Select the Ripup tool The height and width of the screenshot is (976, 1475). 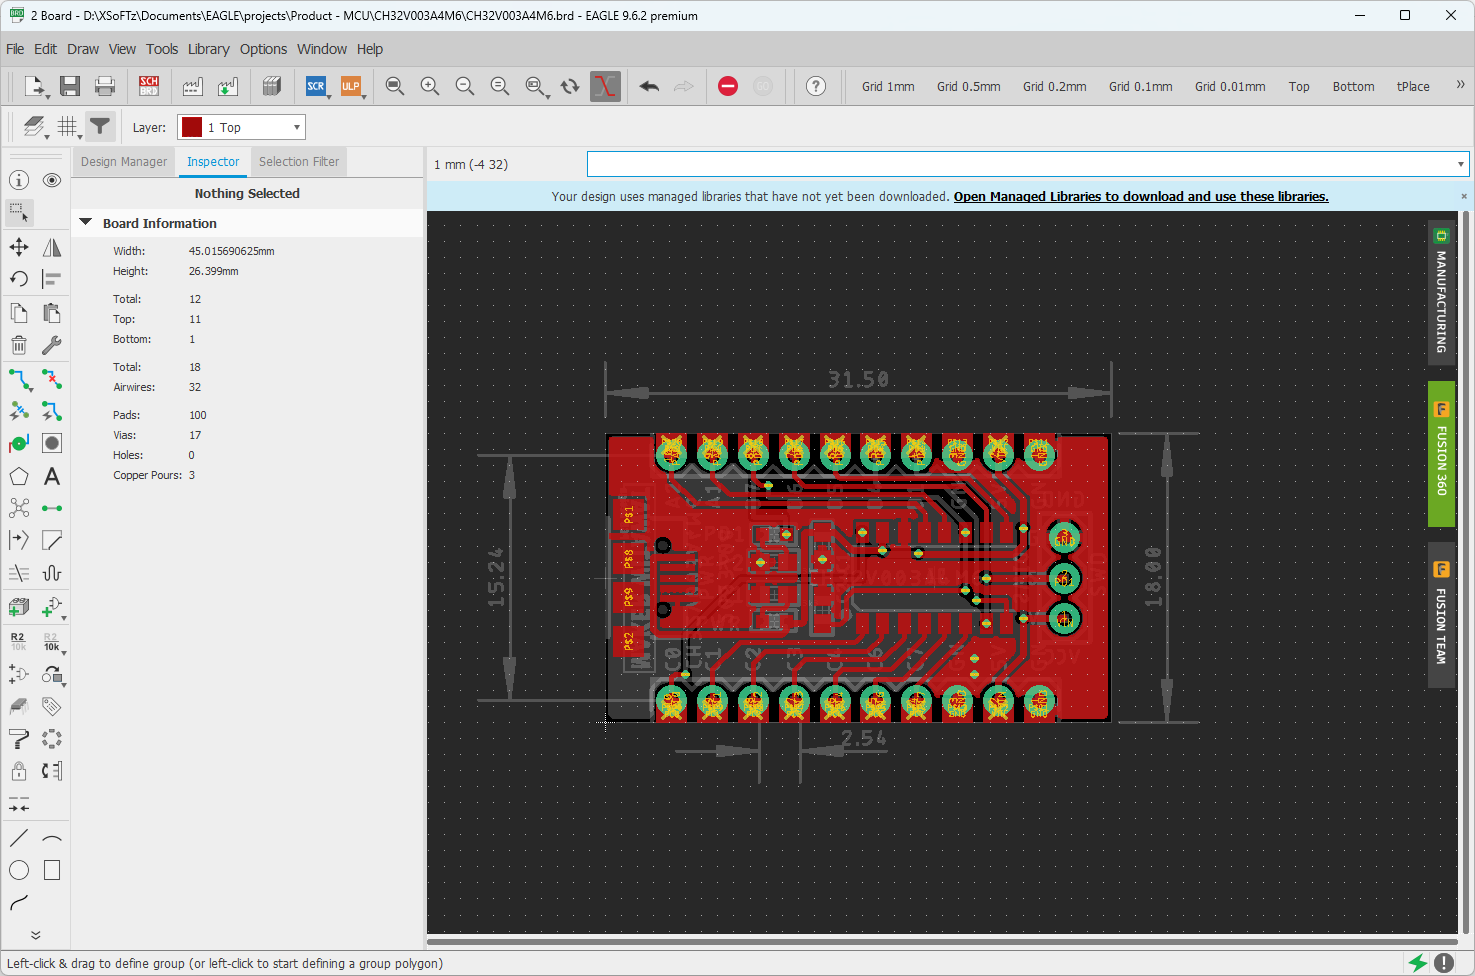tap(52, 379)
